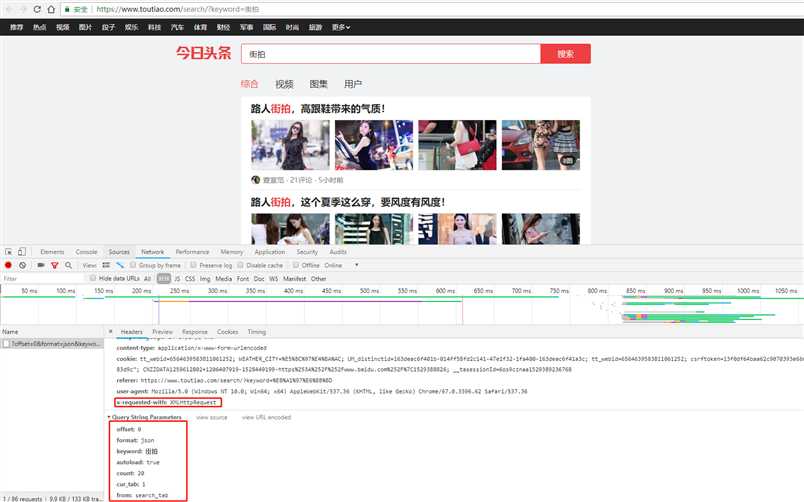Enable Group by frame checkbox
This screenshot has width=804, height=502.
click(133, 265)
